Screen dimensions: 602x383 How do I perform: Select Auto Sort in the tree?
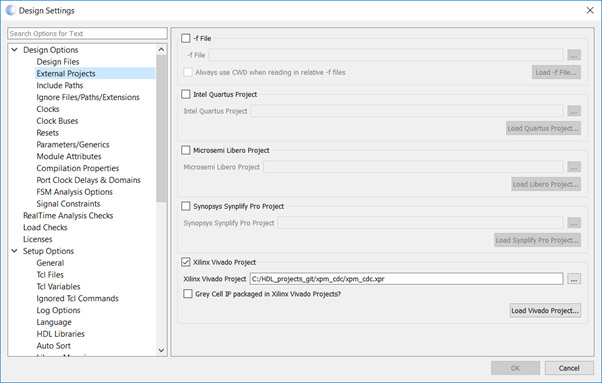[x=54, y=346]
